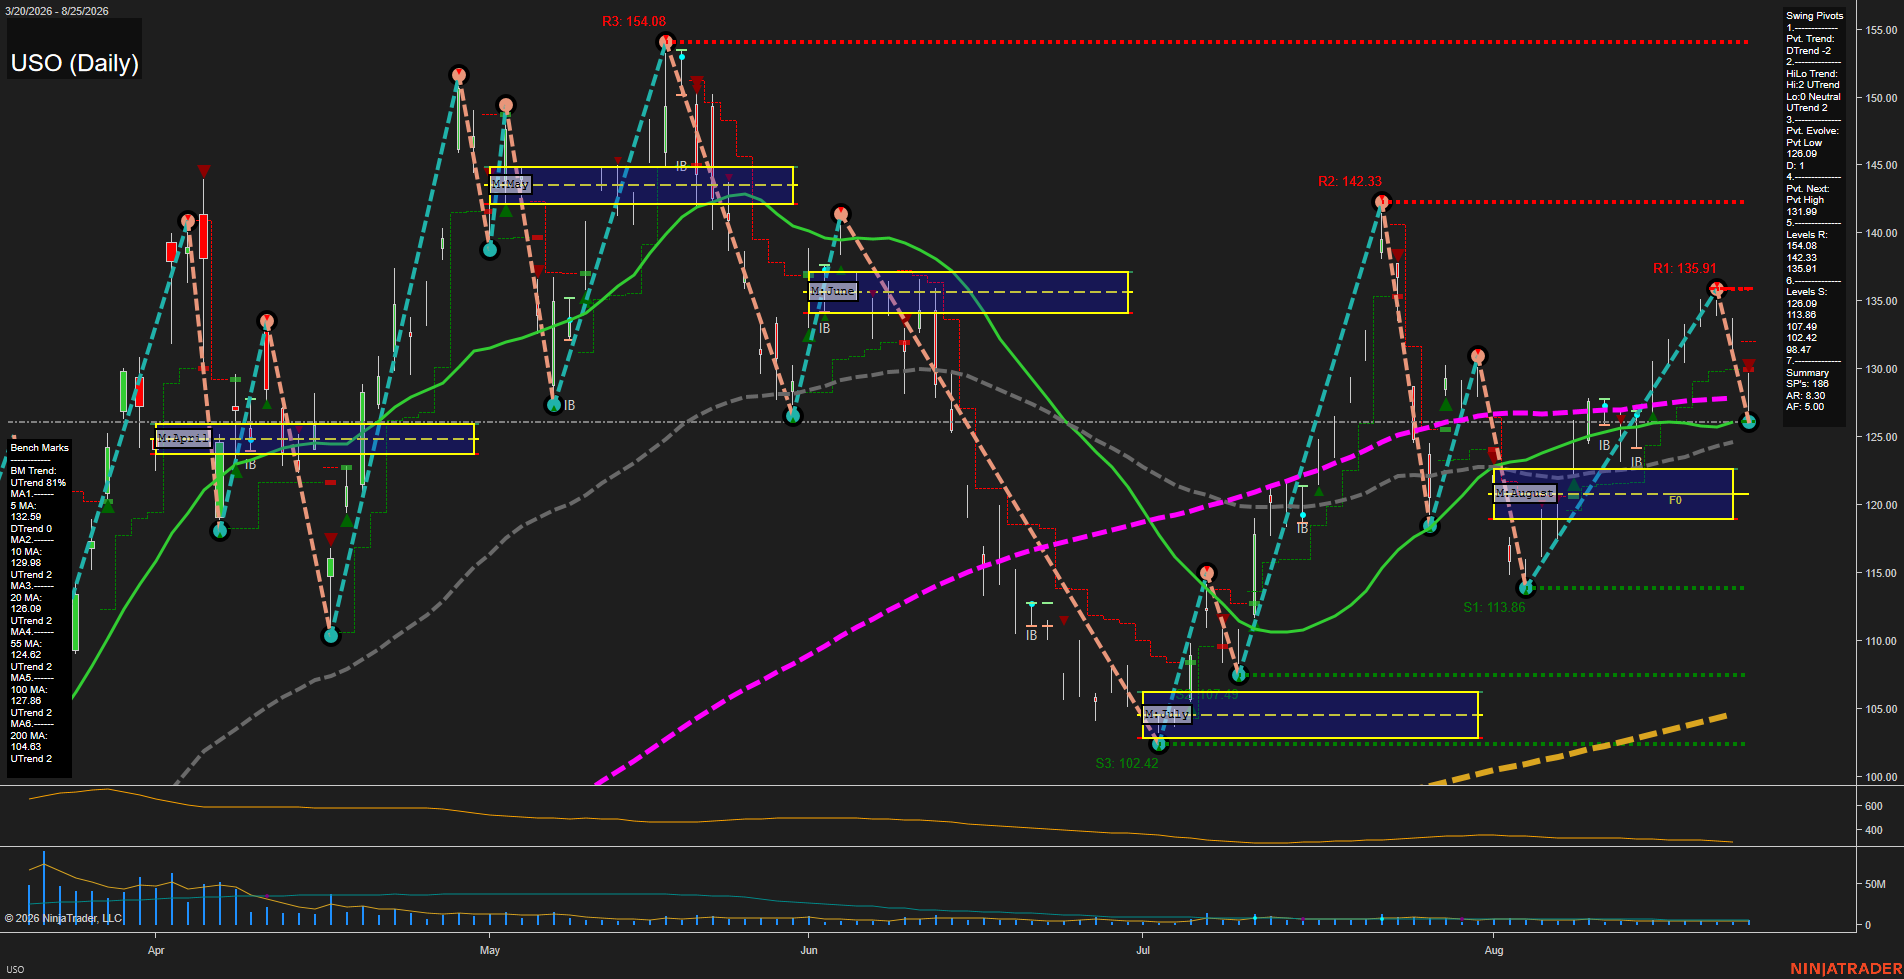Click the Apr label on time axis

156,950
